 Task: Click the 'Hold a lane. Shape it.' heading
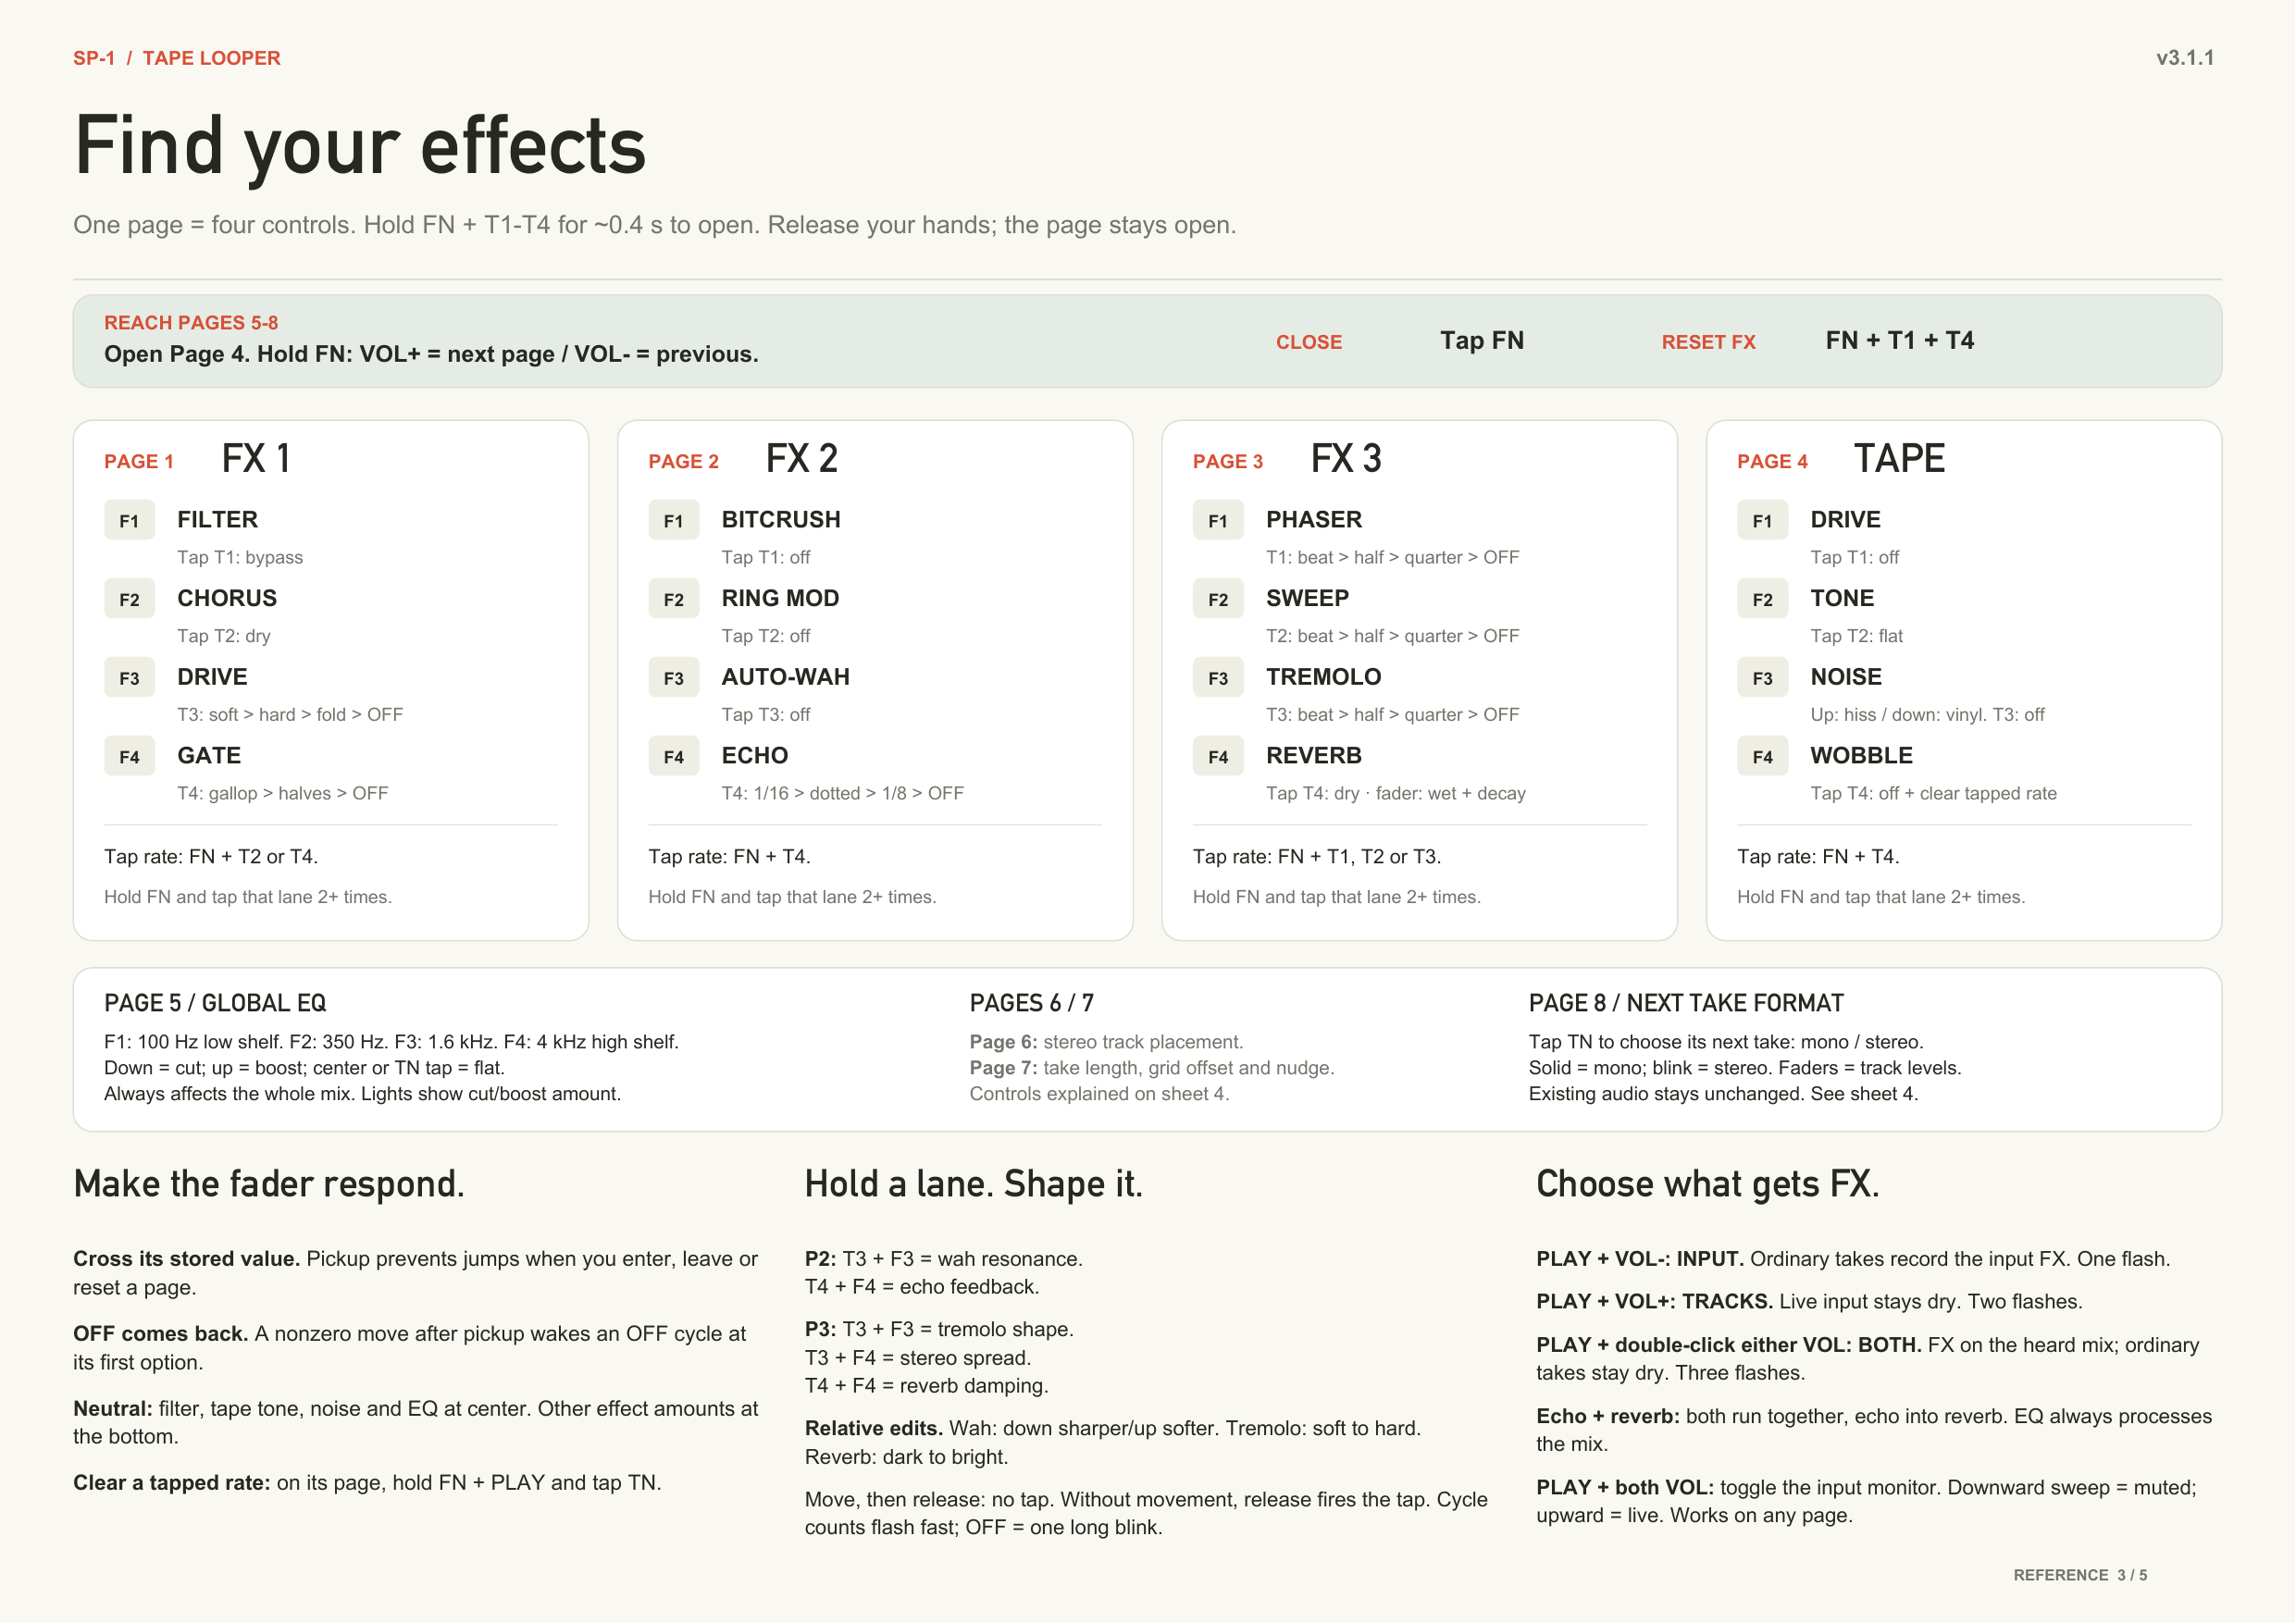974,1184
